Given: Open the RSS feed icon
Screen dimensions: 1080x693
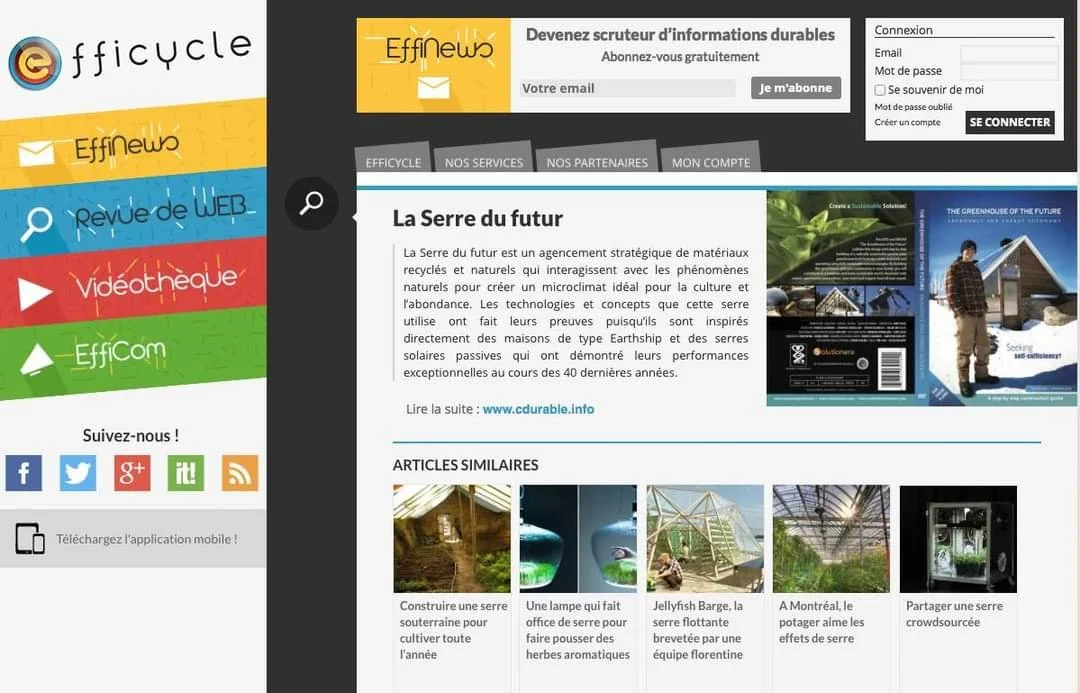Looking at the screenshot, I should pos(240,473).
